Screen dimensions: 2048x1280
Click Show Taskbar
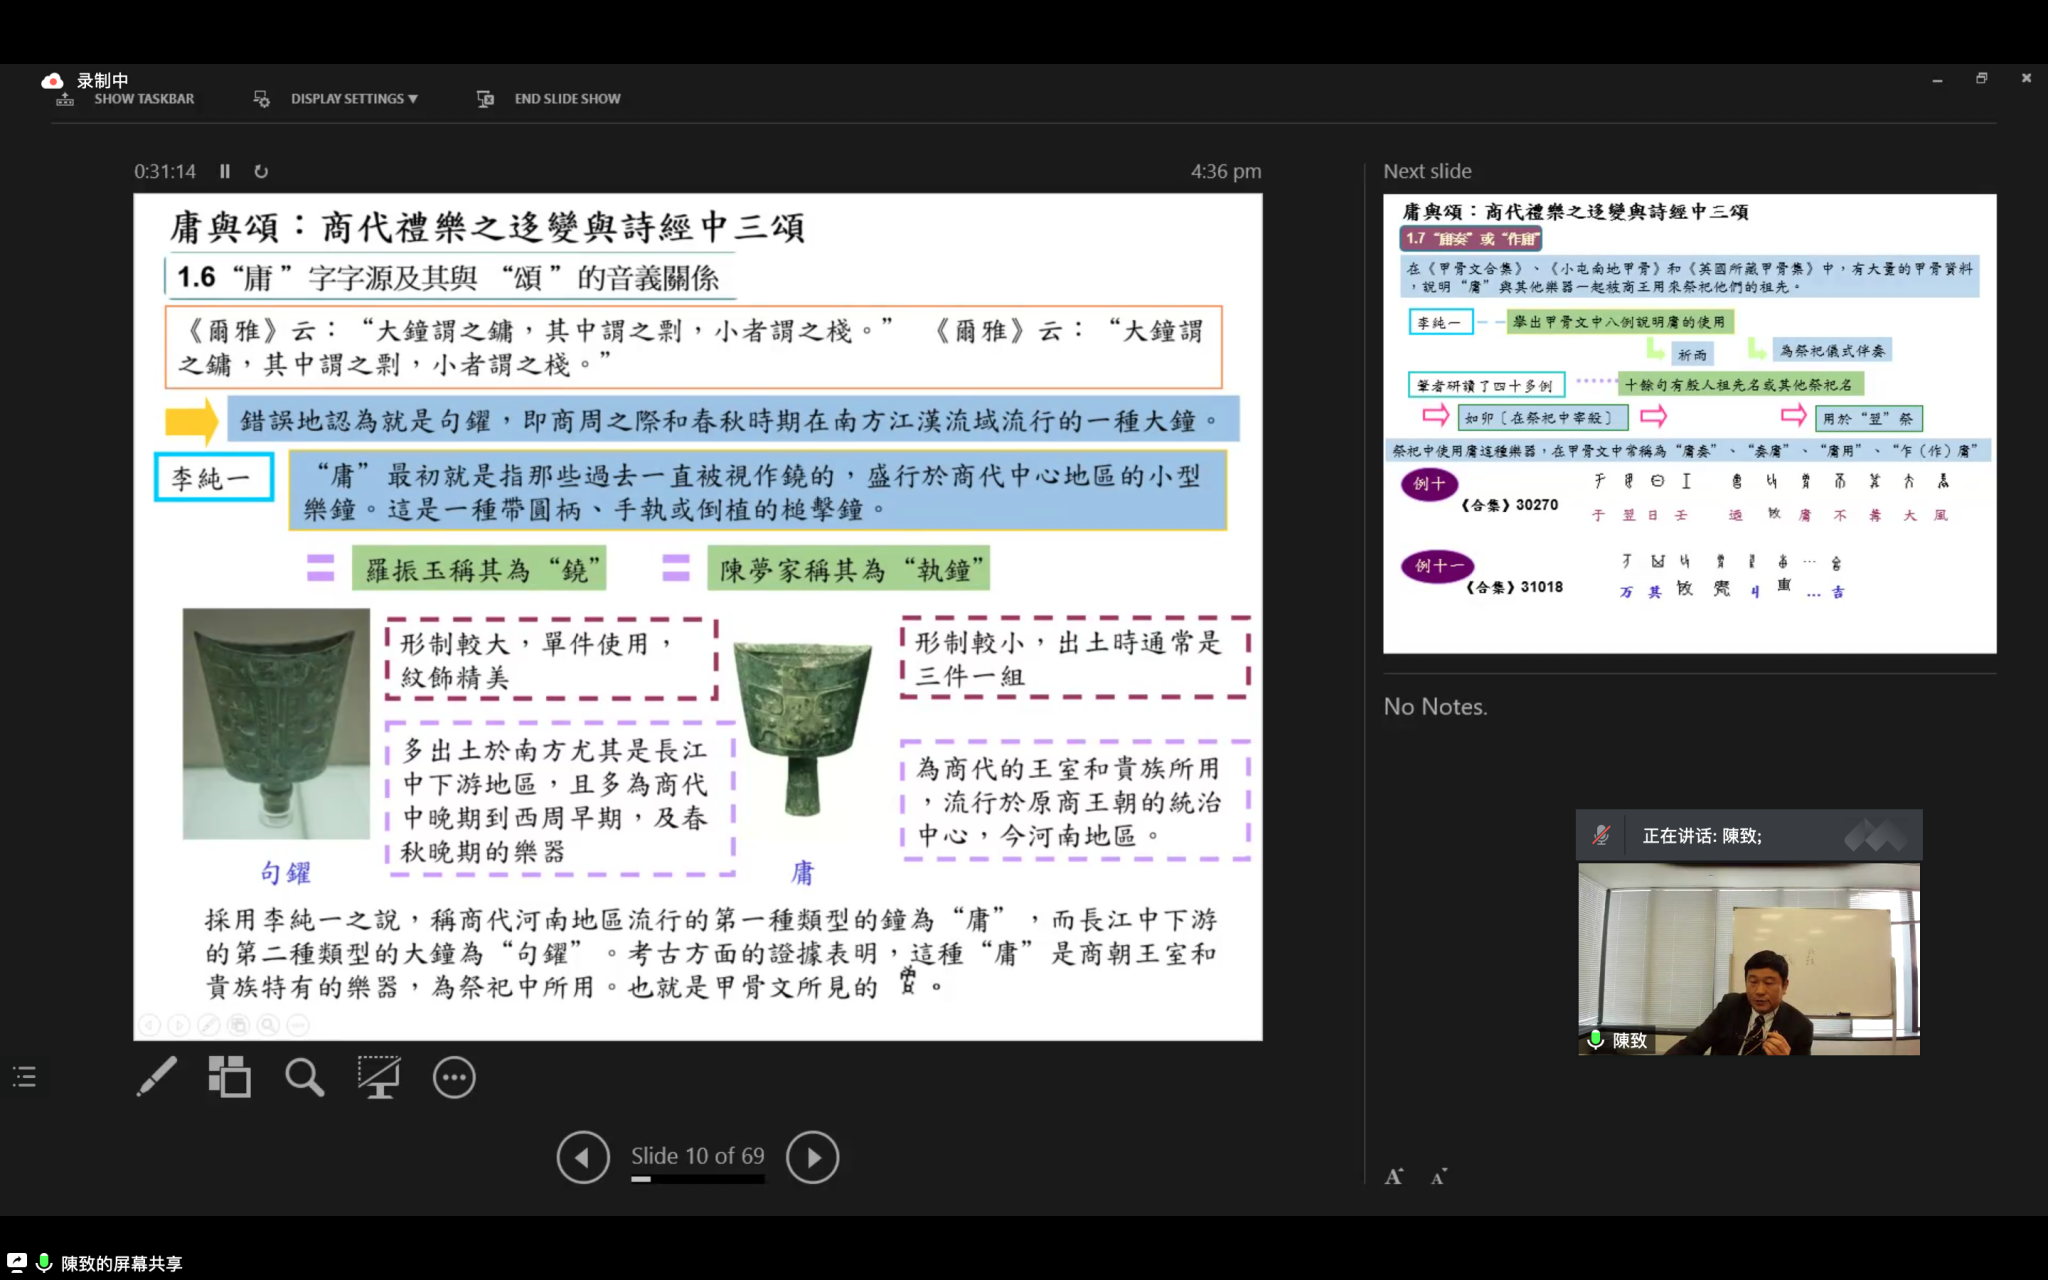[143, 98]
